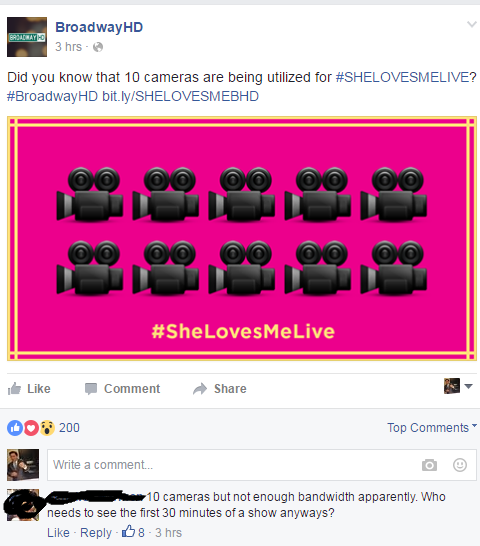Click the red Love heart reaction icon
The image size is (480, 546).
click(x=31, y=428)
